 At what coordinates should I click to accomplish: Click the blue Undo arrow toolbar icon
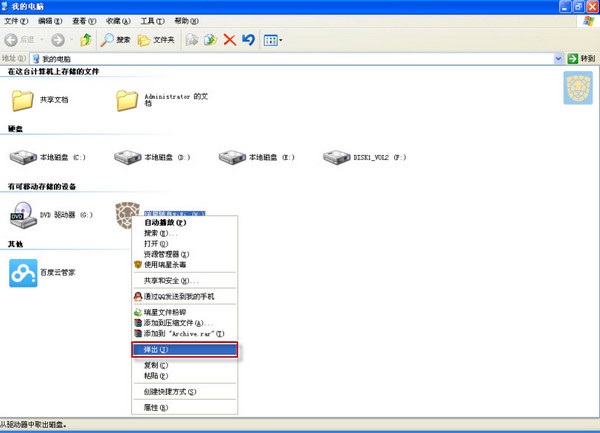point(249,40)
